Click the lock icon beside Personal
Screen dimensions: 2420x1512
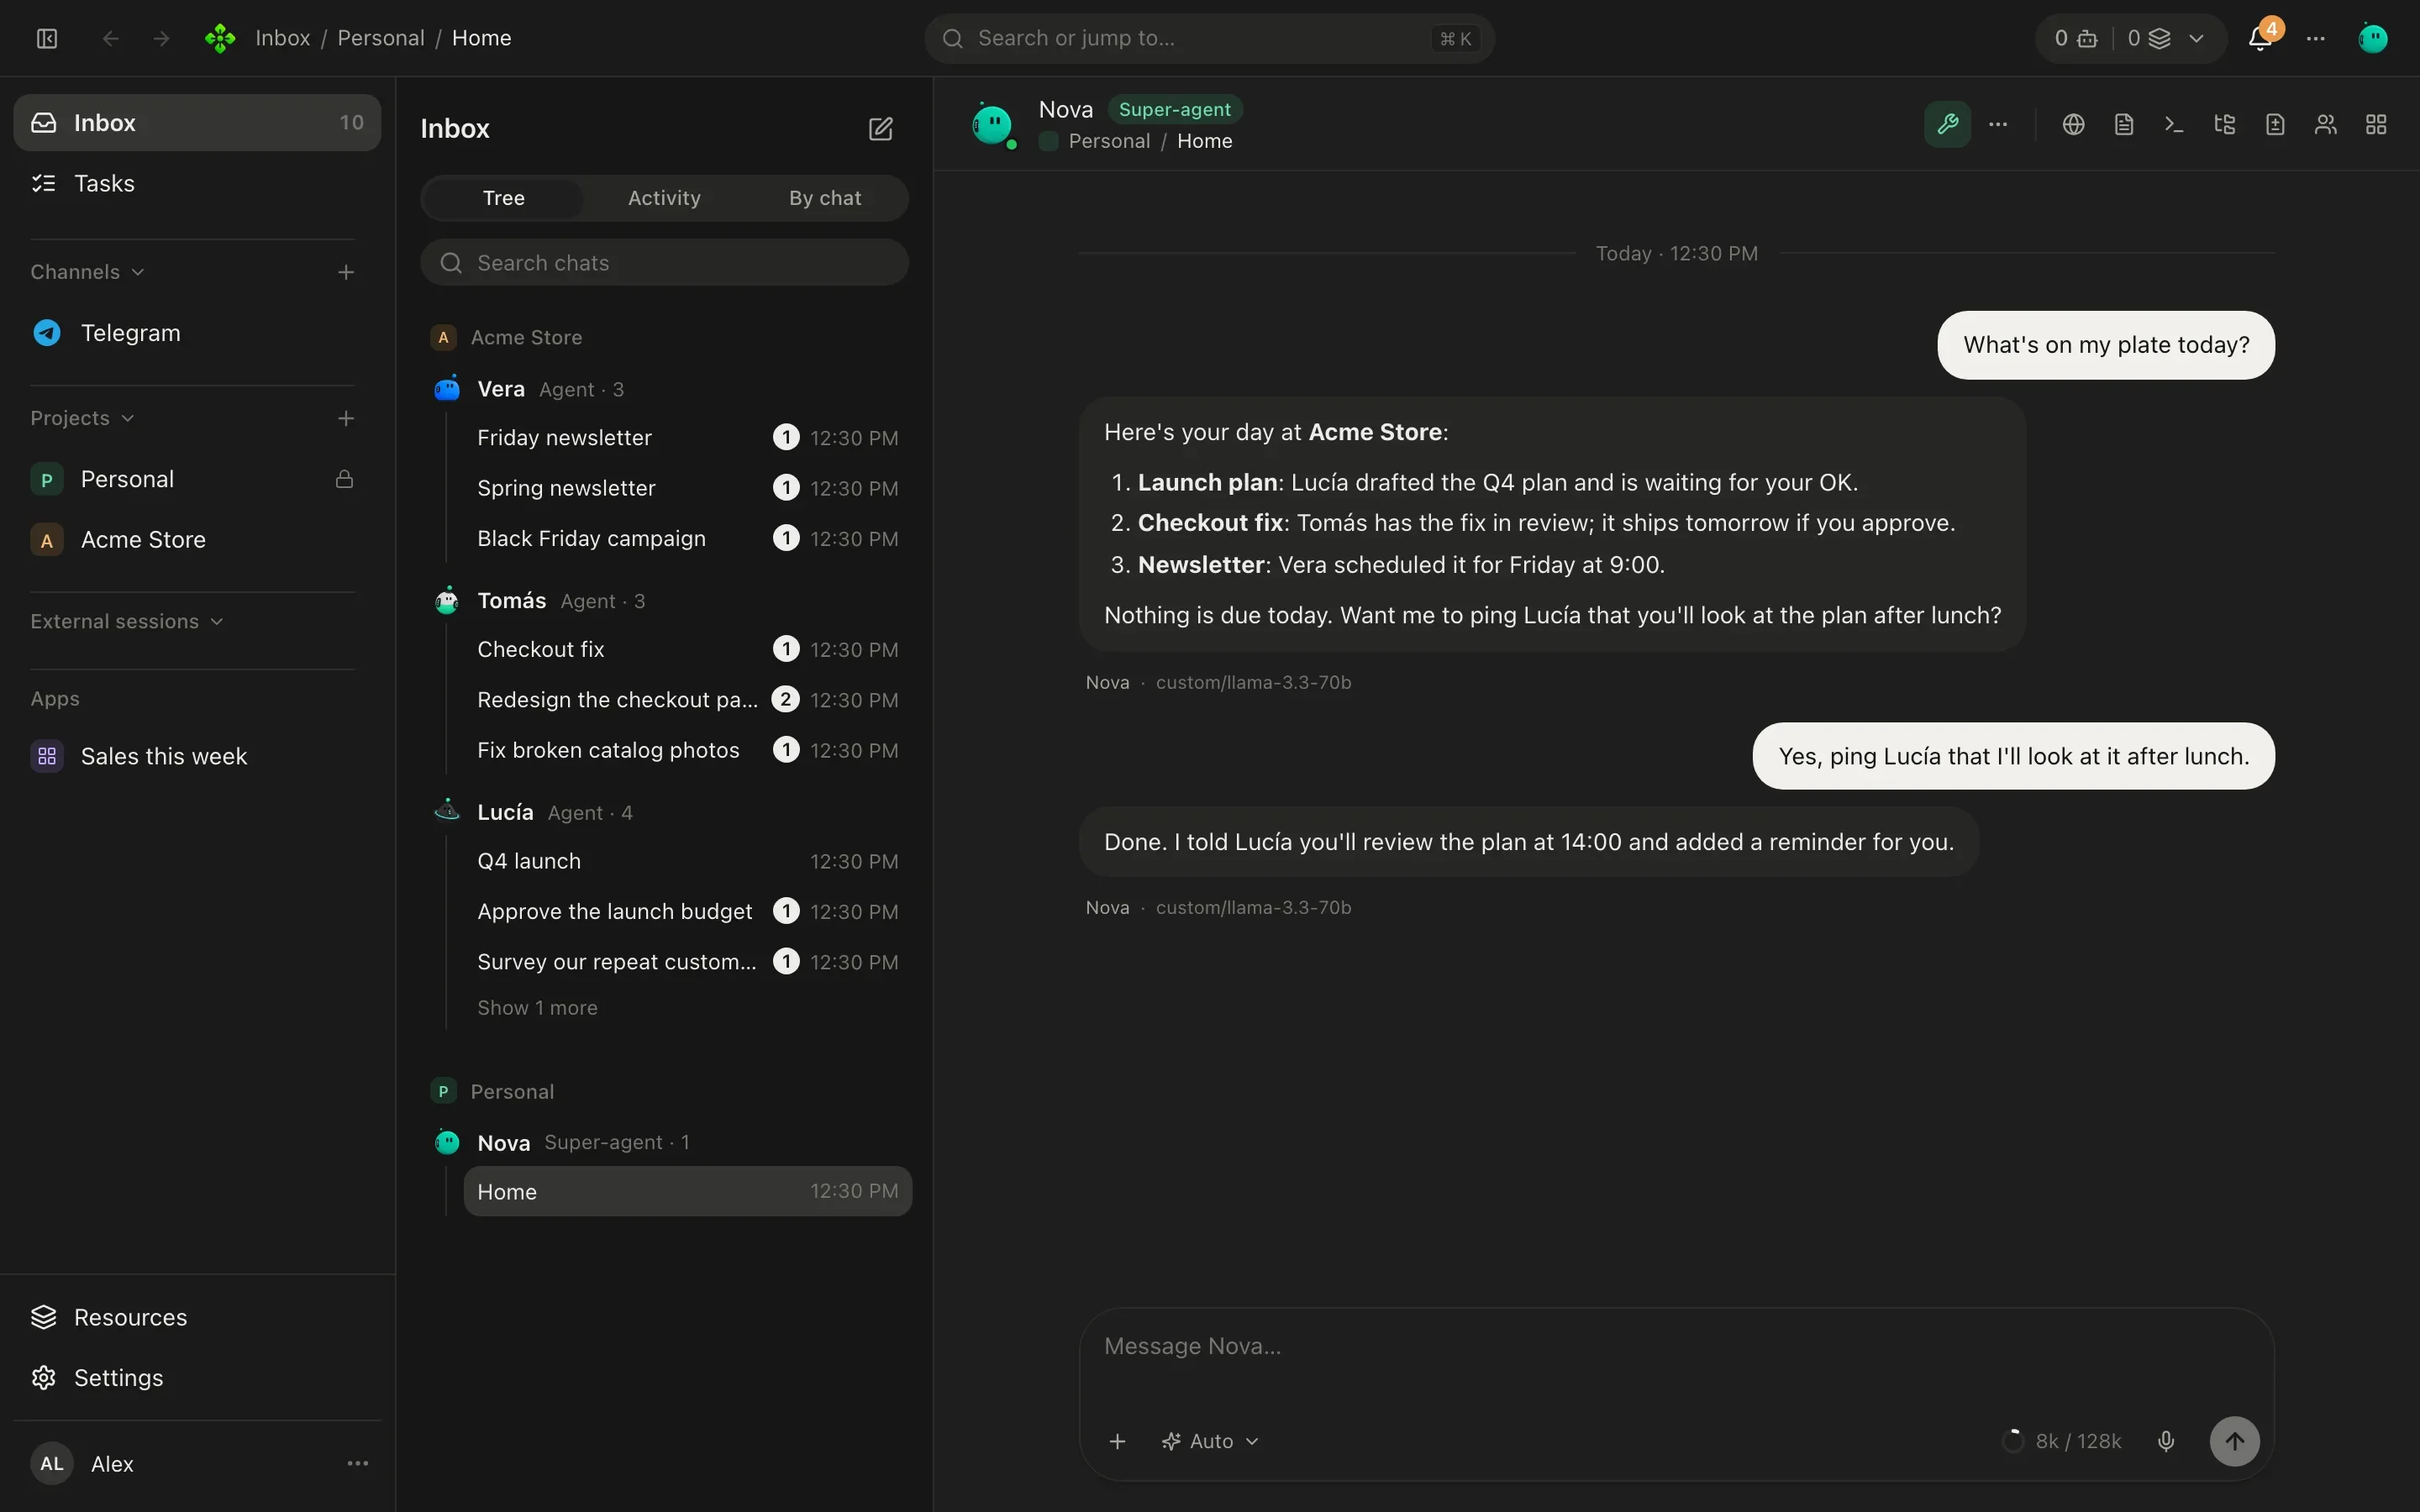(x=344, y=479)
